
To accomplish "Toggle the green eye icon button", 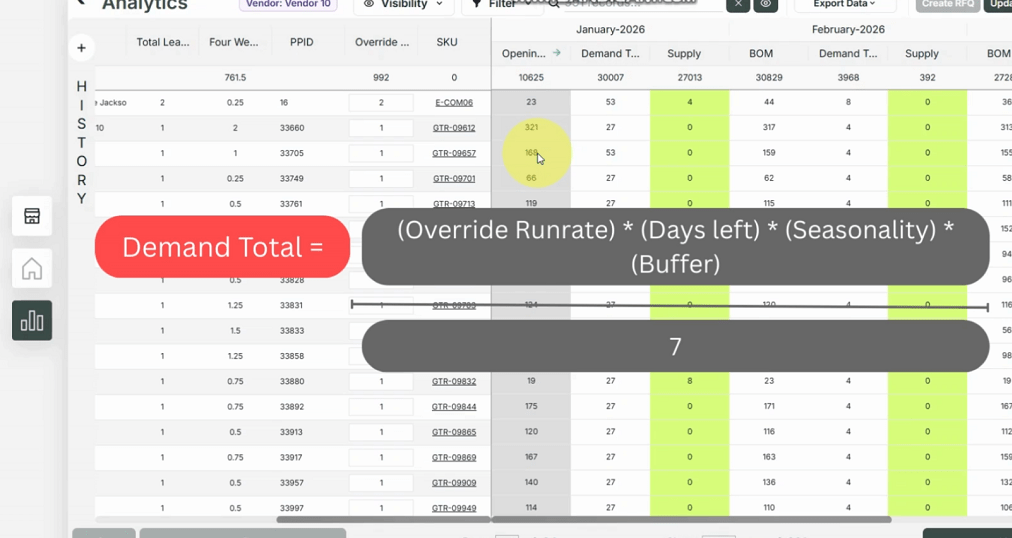I will [766, 4].
